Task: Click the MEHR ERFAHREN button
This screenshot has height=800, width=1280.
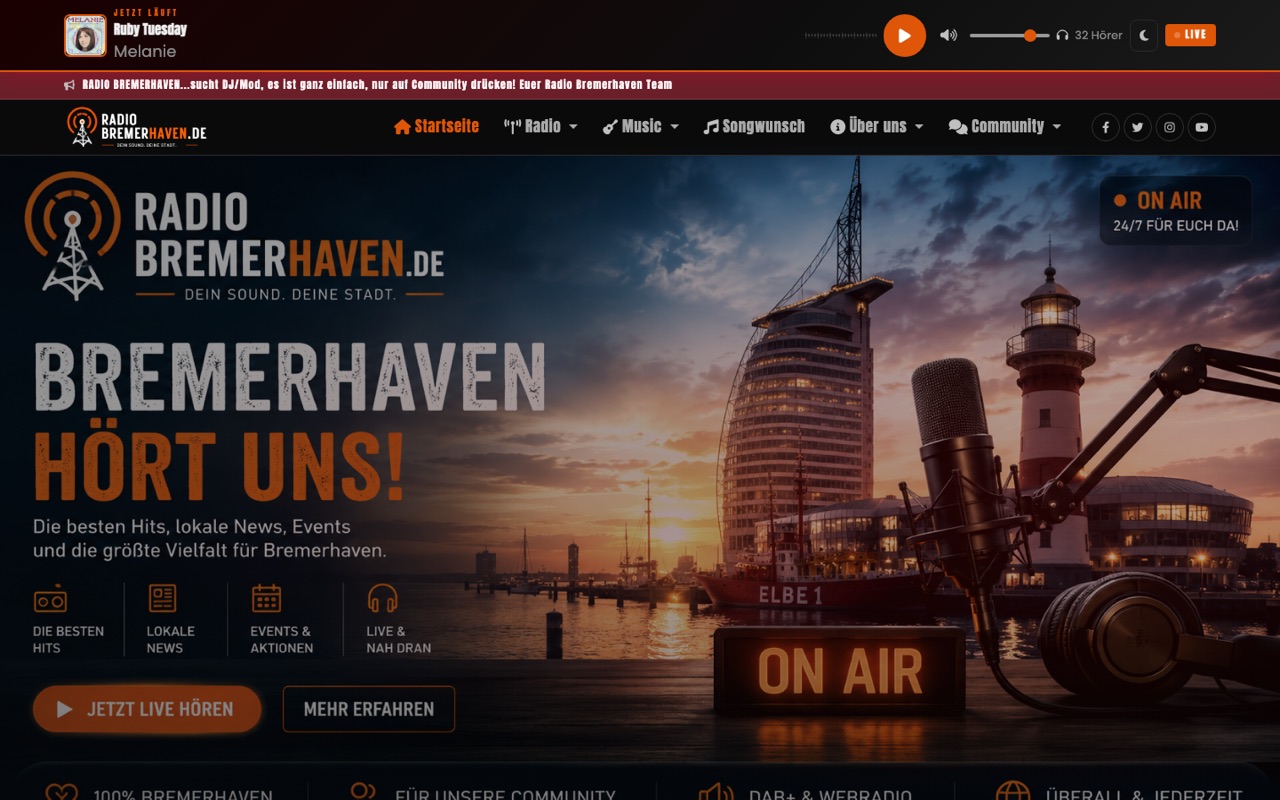Action: pyautogui.click(x=369, y=709)
